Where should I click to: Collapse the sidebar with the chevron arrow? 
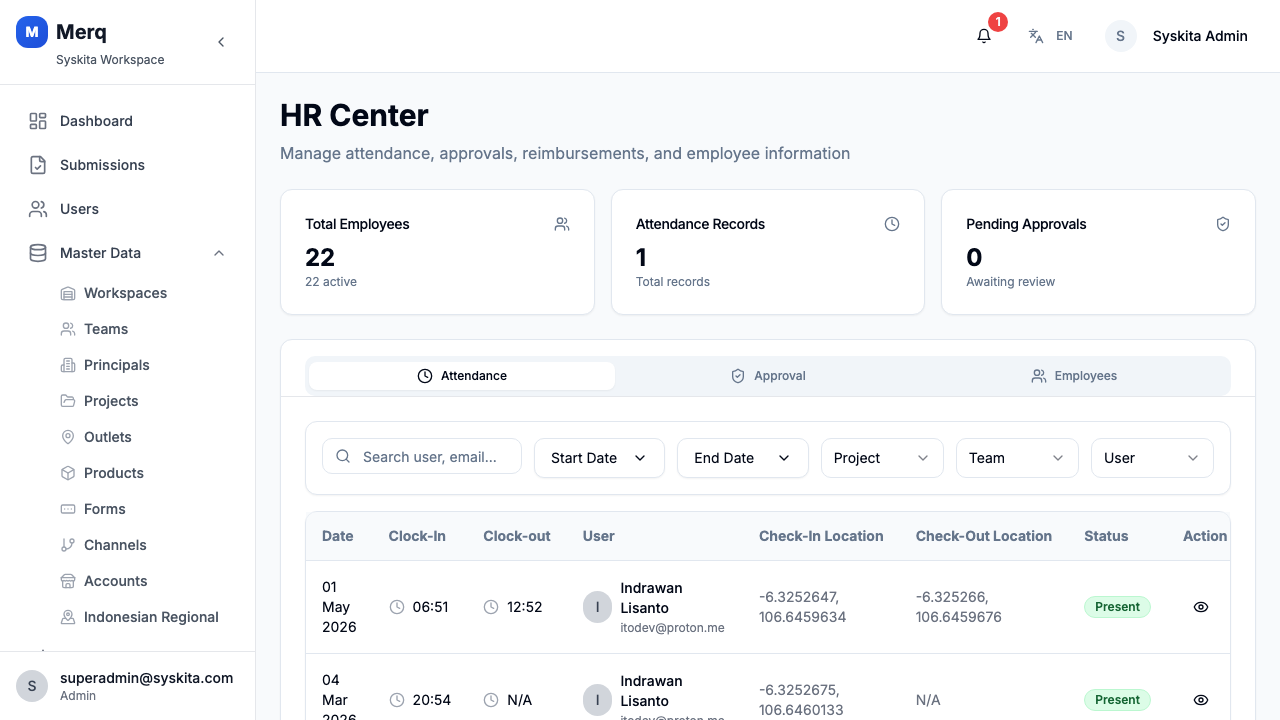221,42
